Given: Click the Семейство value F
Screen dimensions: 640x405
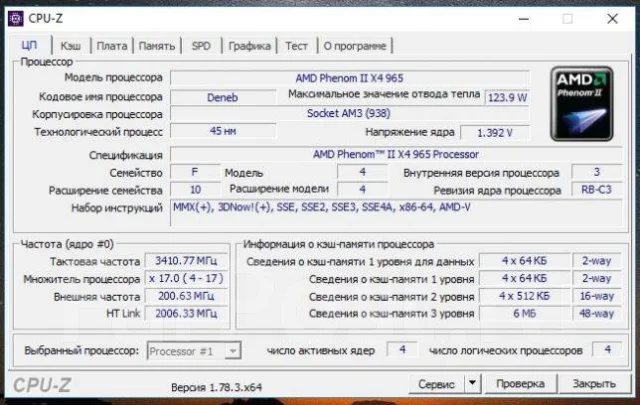Looking at the screenshot, I should (x=195, y=172).
